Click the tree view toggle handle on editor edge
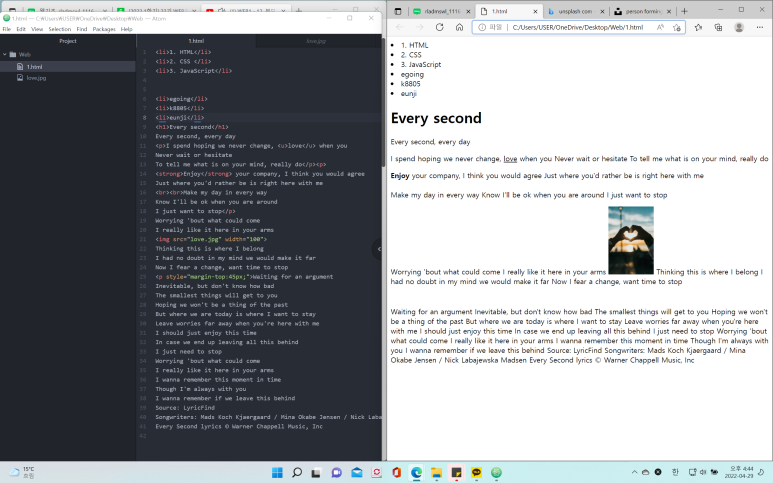 pyautogui.click(x=378, y=249)
